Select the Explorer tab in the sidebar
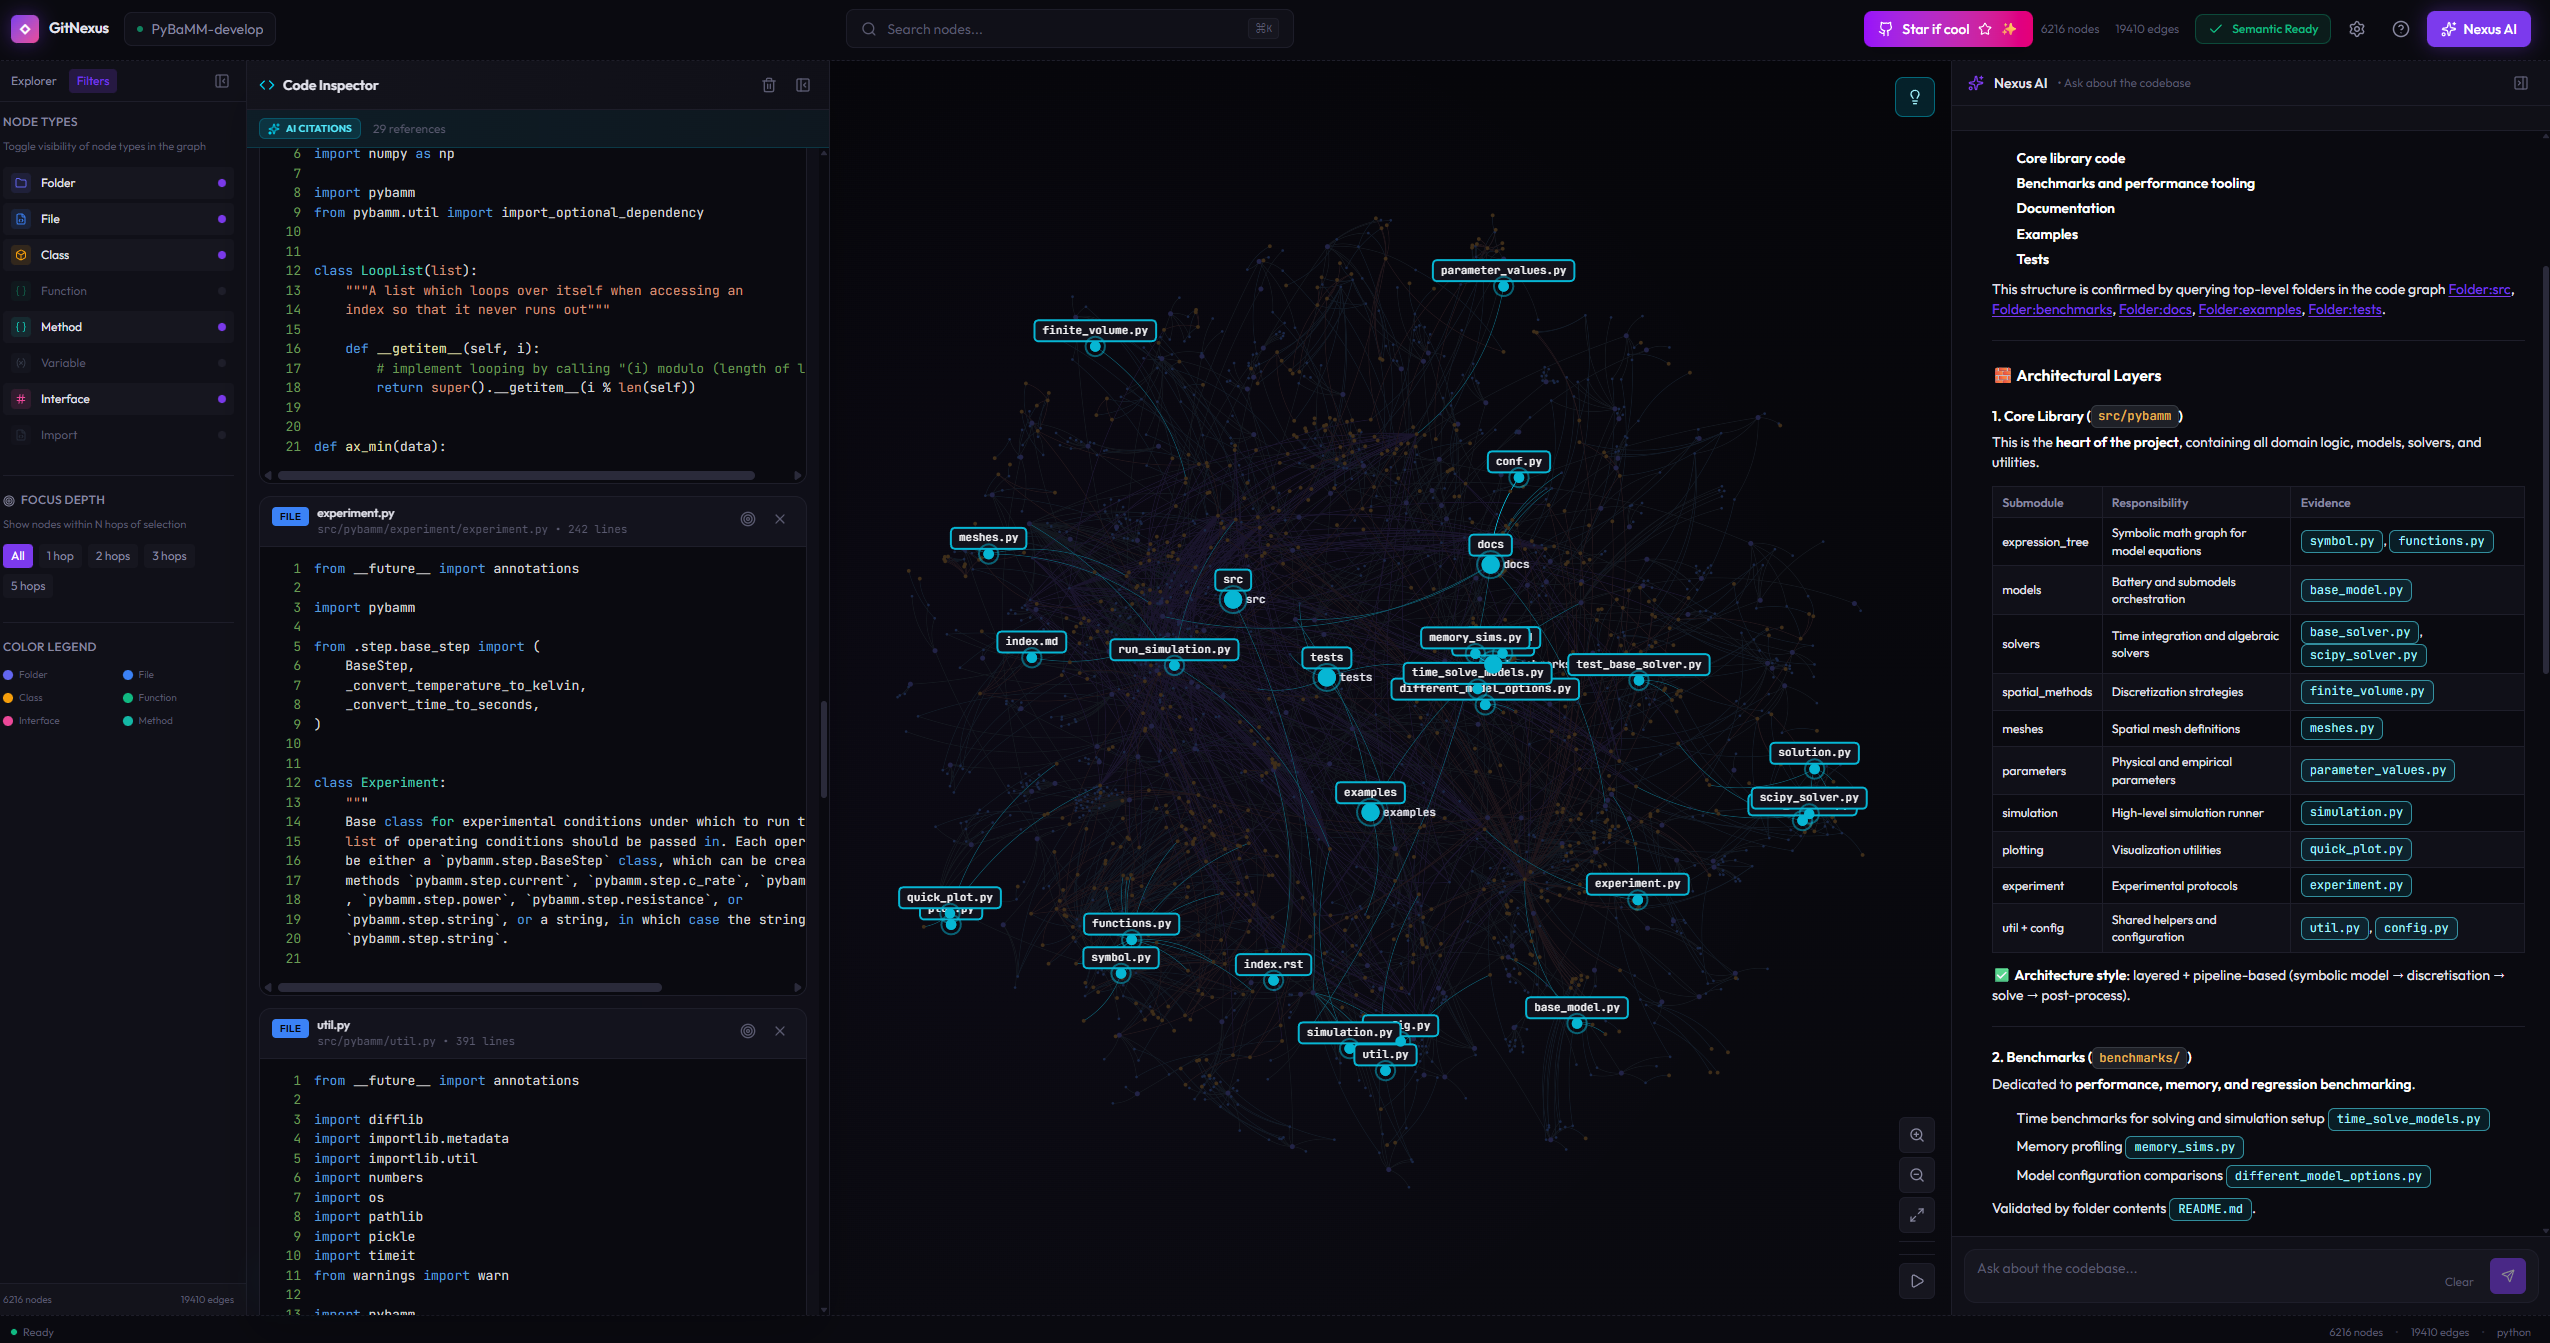The image size is (2550, 1343). [34, 81]
